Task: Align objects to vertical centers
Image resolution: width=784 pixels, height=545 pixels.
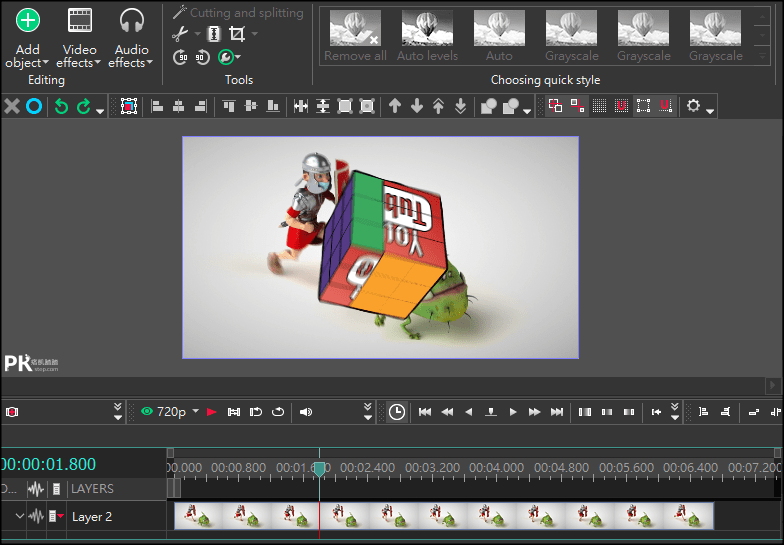Action: (251, 106)
